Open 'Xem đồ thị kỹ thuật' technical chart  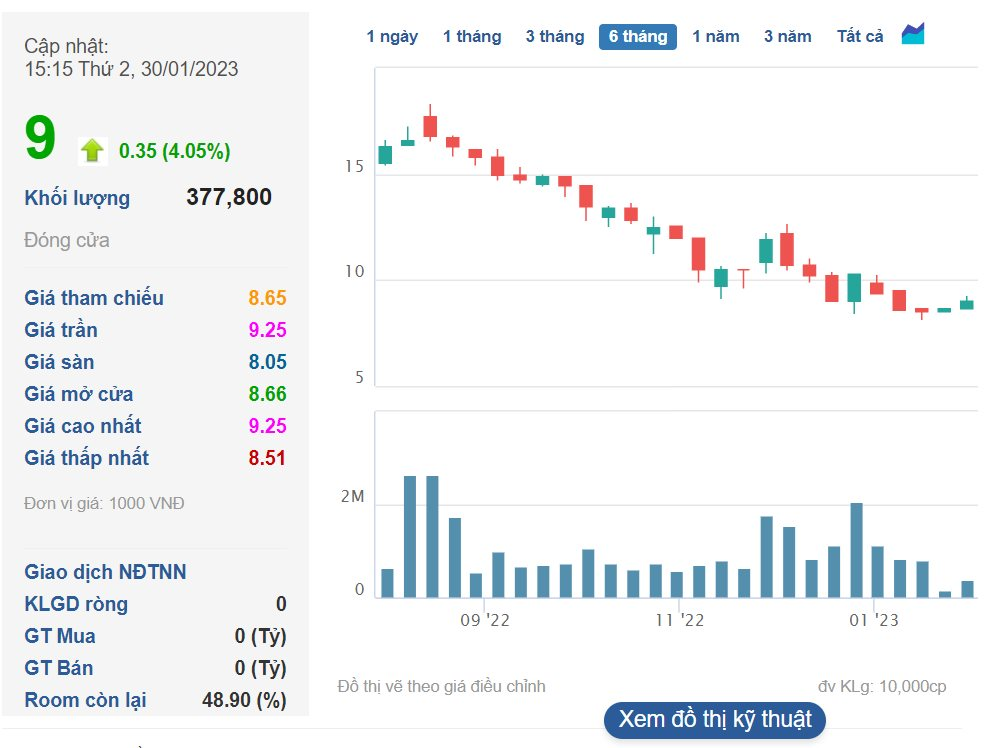(715, 719)
